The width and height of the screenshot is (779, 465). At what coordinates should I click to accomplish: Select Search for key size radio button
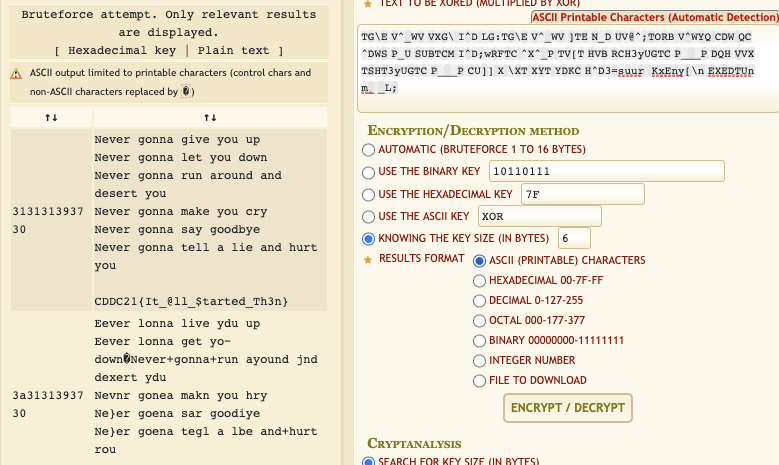(x=368, y=462)
